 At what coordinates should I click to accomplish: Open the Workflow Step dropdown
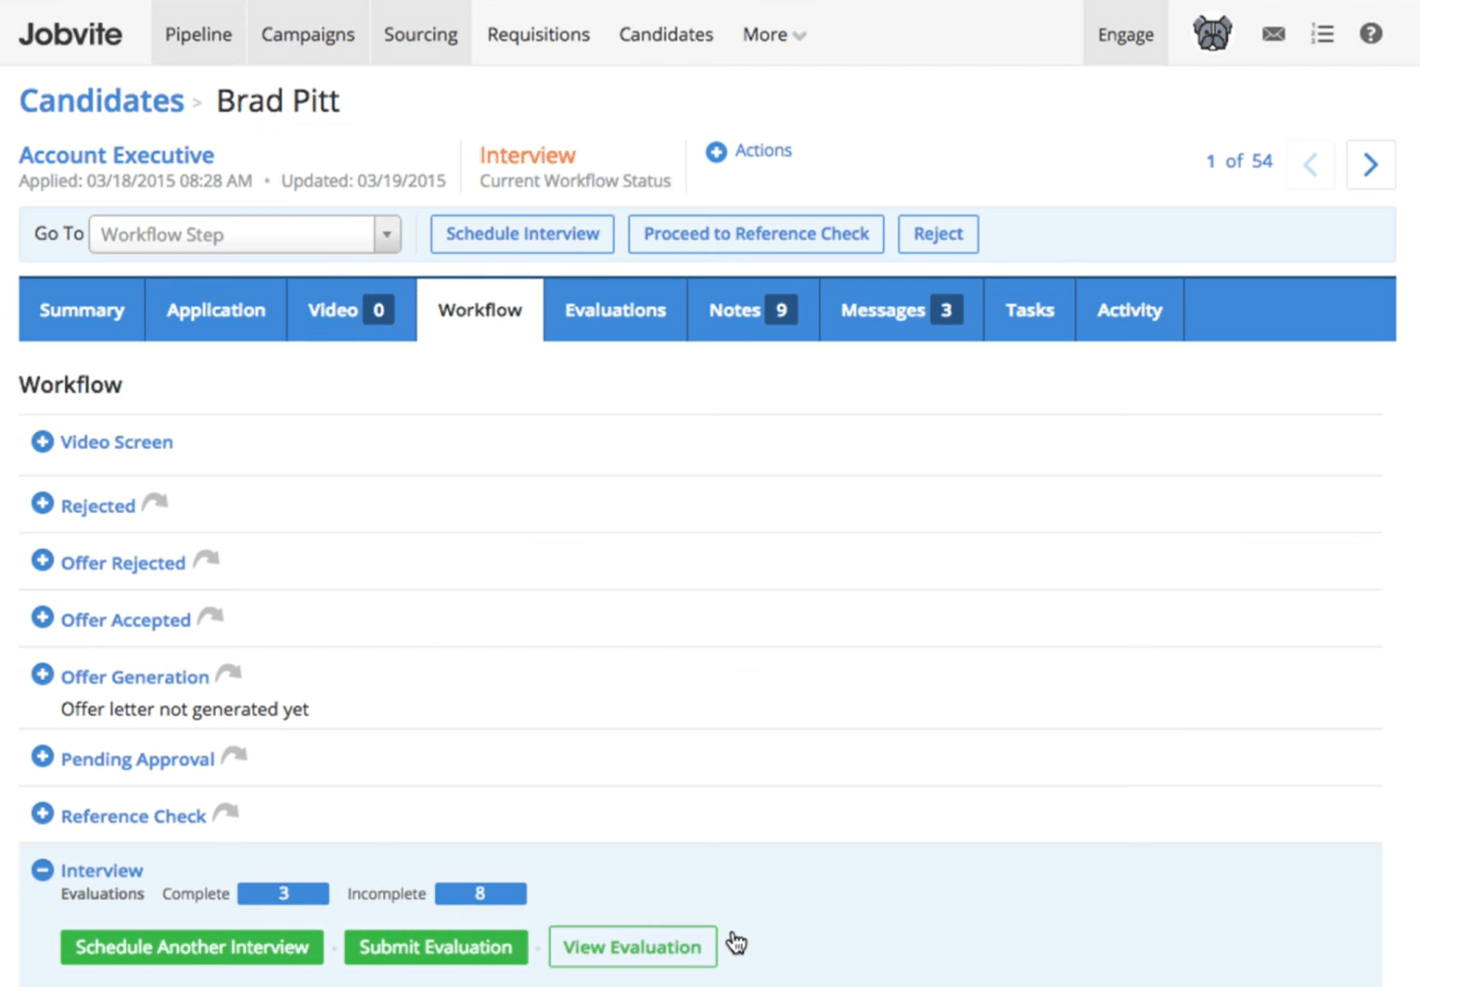[245, 234]
